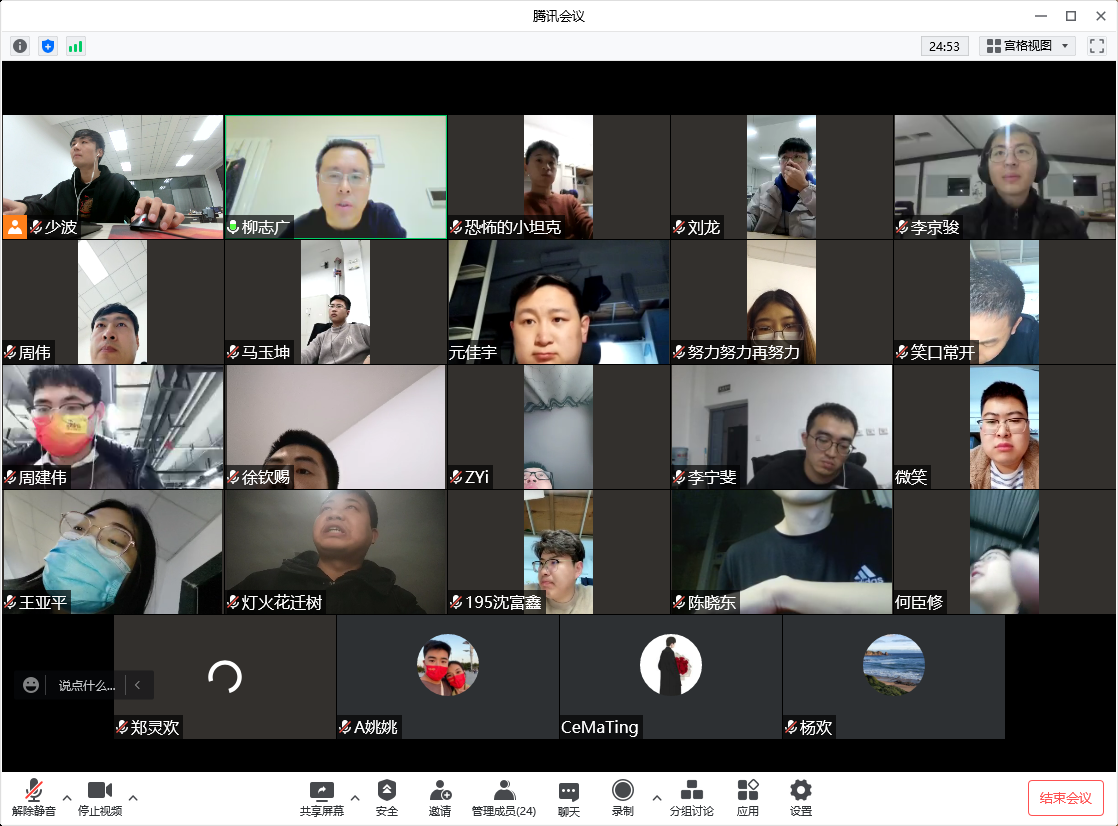Screen dimensions: 1118x826
Task: Click the 说点什么 message input field
Action: [86, 685]
